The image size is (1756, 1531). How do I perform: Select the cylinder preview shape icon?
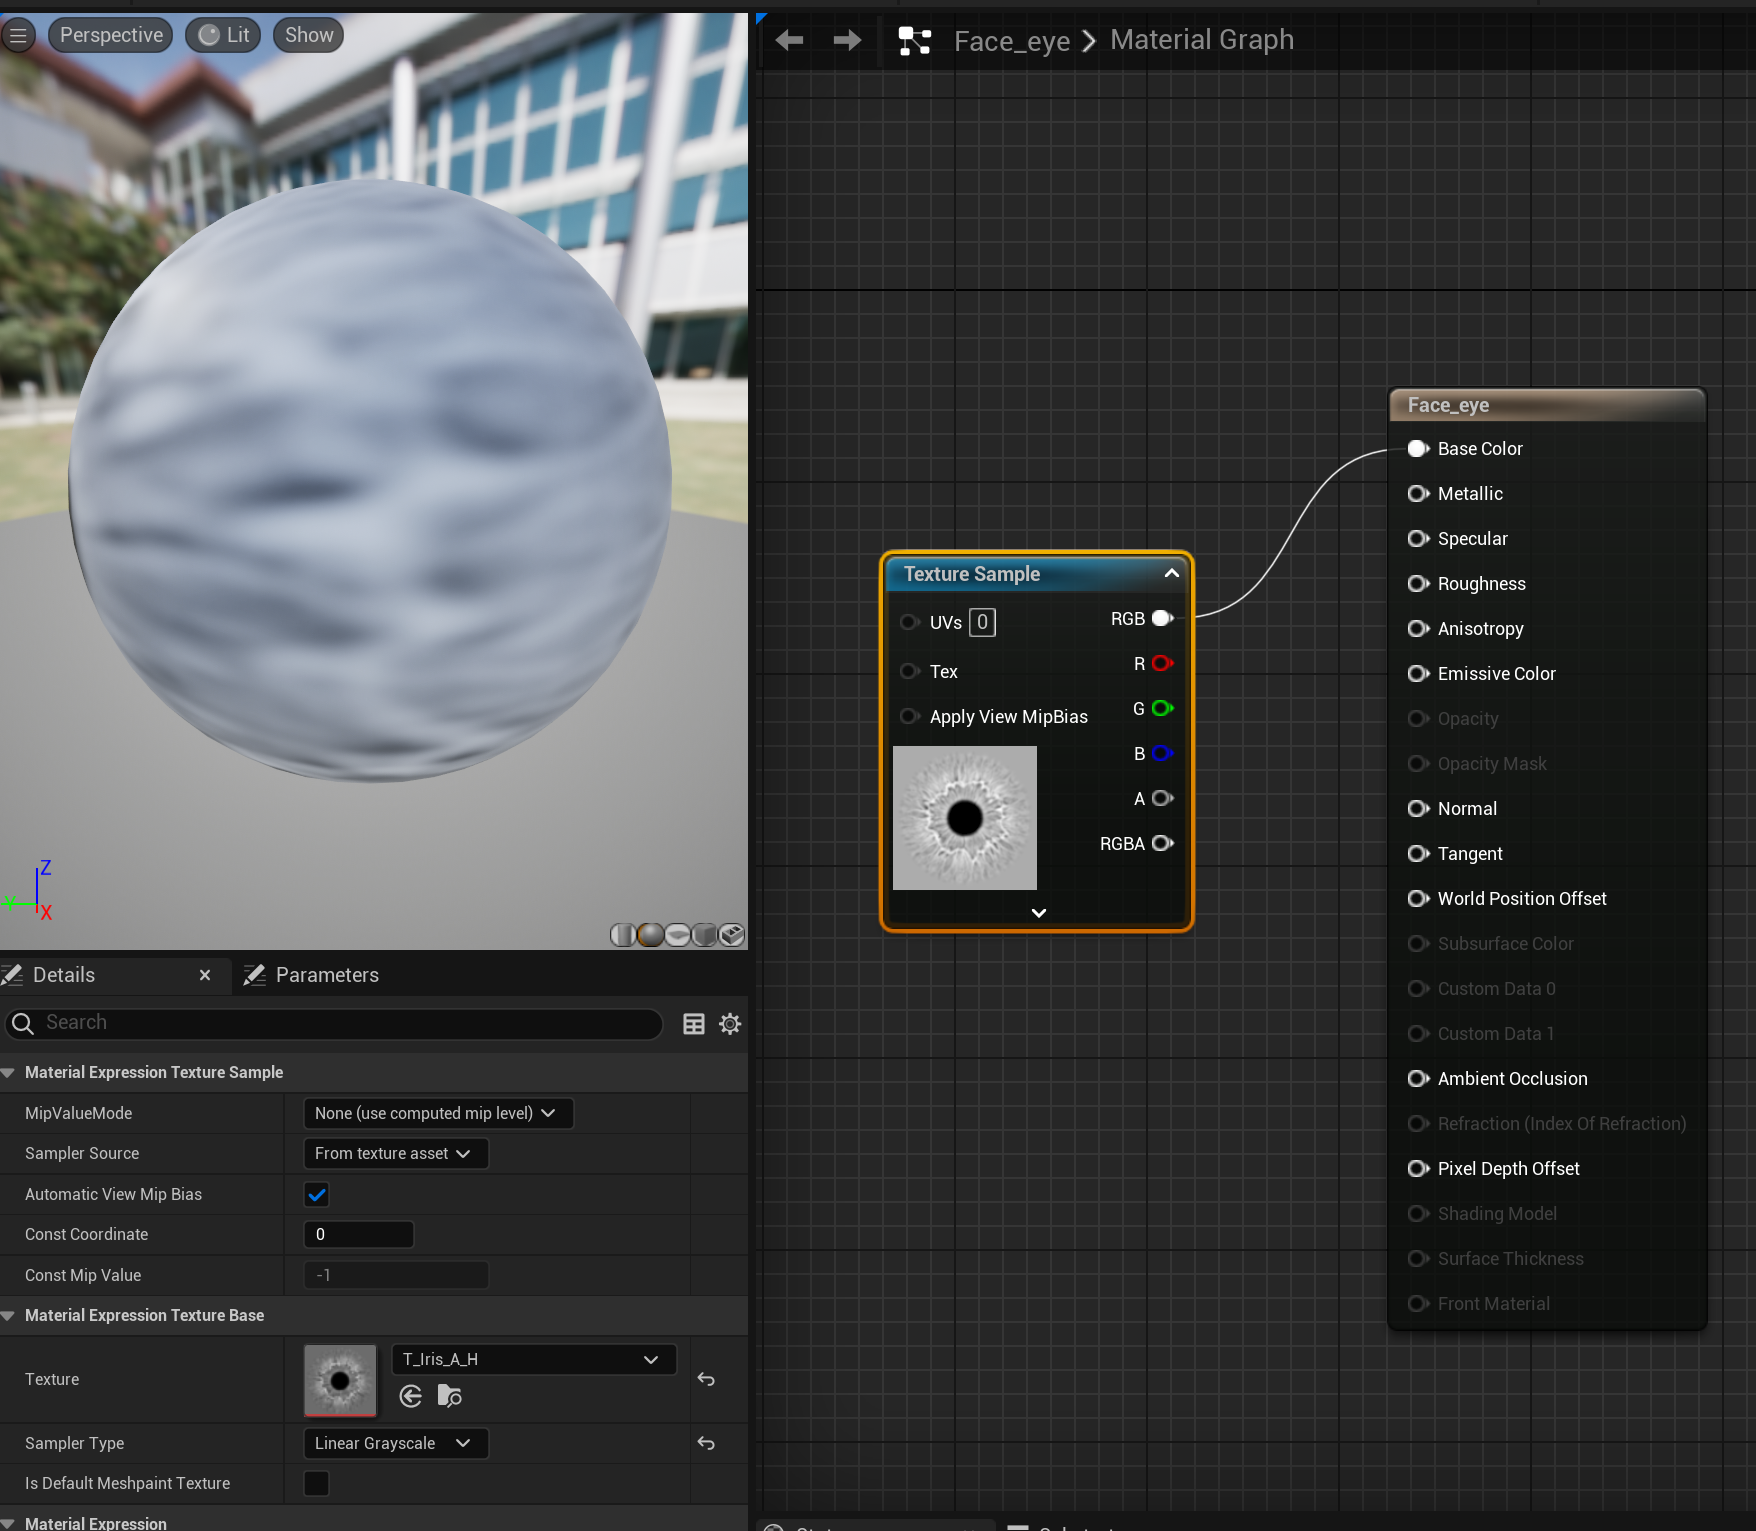(622, 934)
